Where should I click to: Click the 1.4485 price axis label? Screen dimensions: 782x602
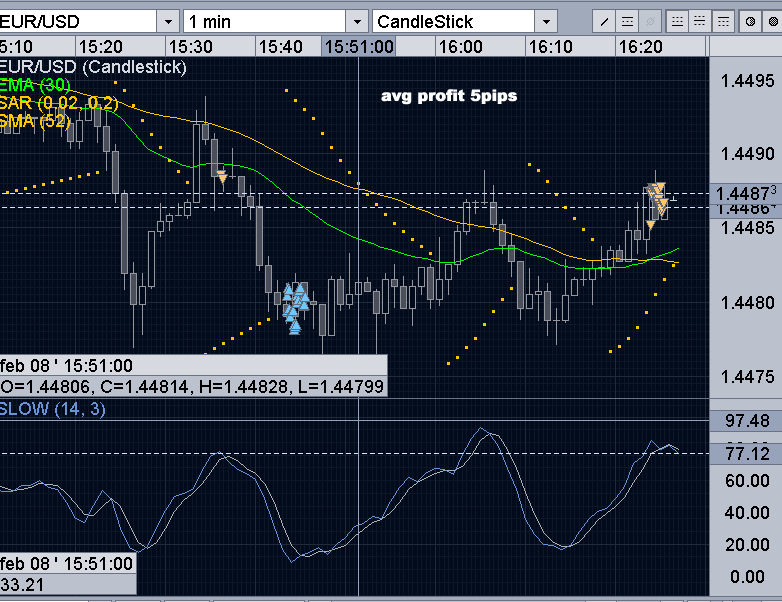(x=748, y=228)
